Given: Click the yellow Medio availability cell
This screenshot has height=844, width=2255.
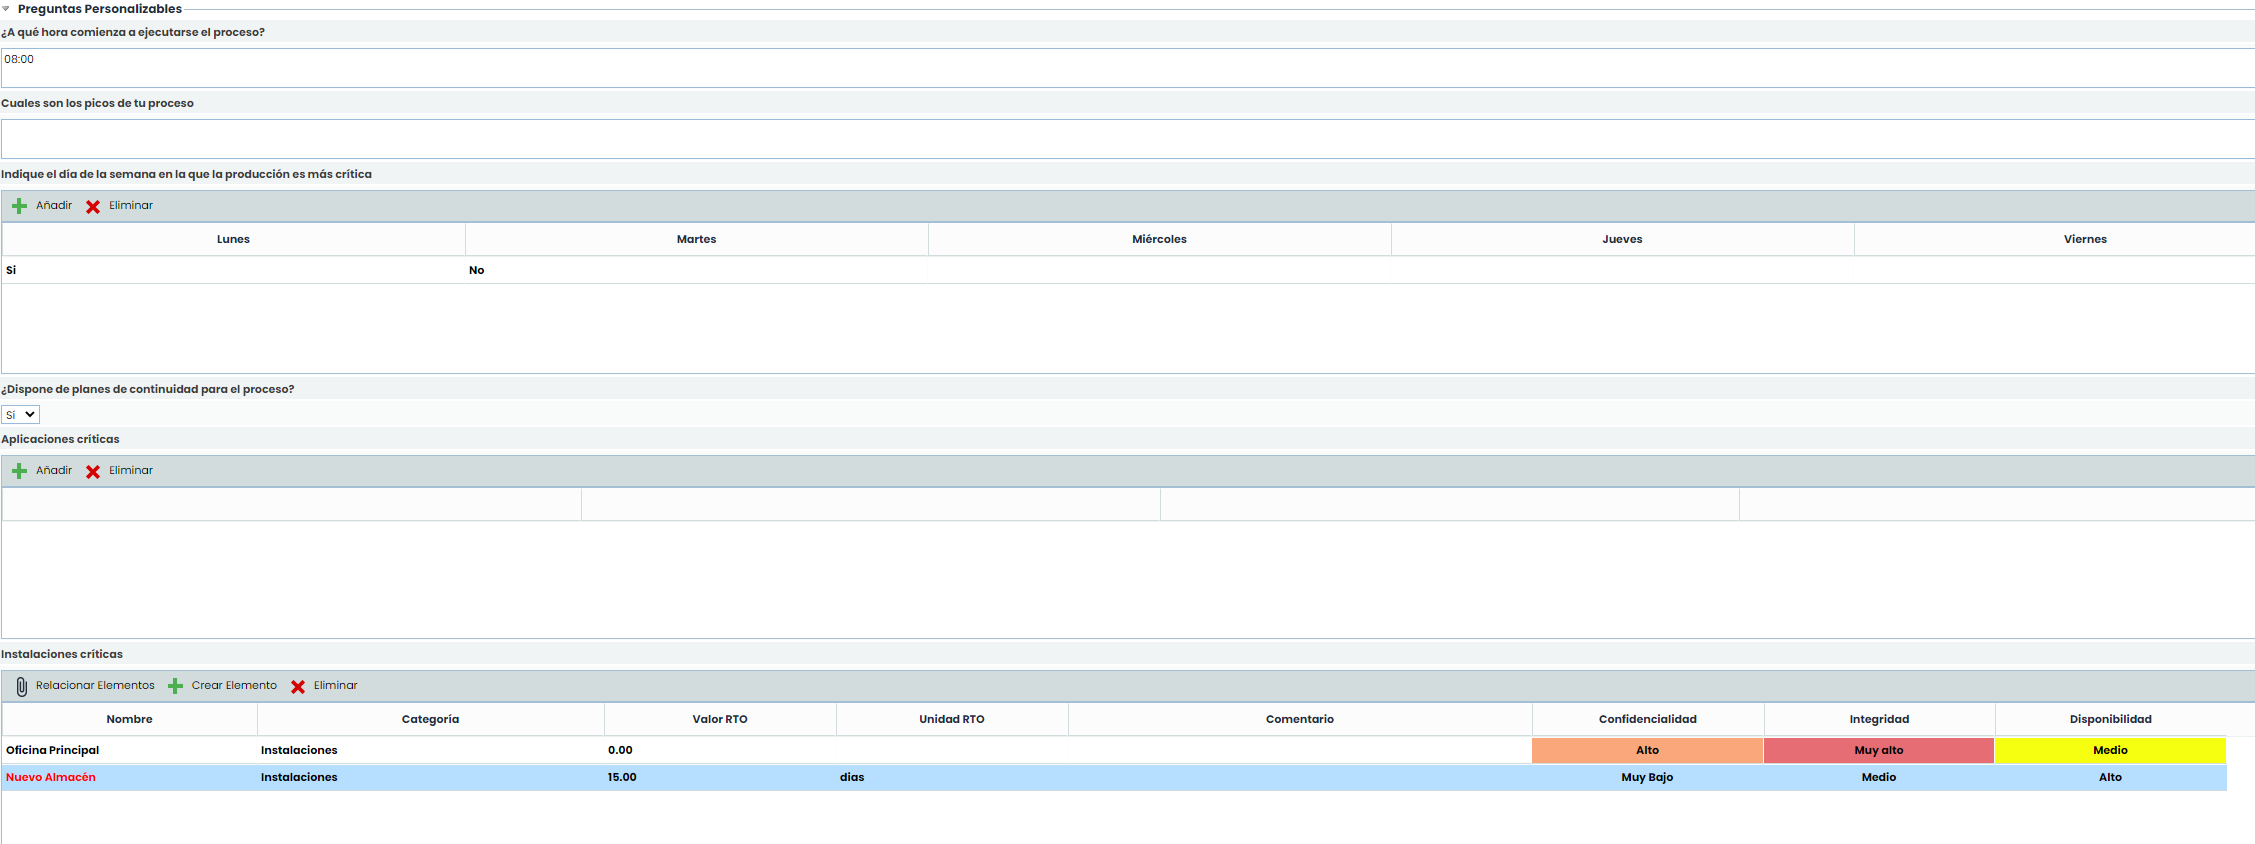Looking at the screenshot, I should [2110, 751].
